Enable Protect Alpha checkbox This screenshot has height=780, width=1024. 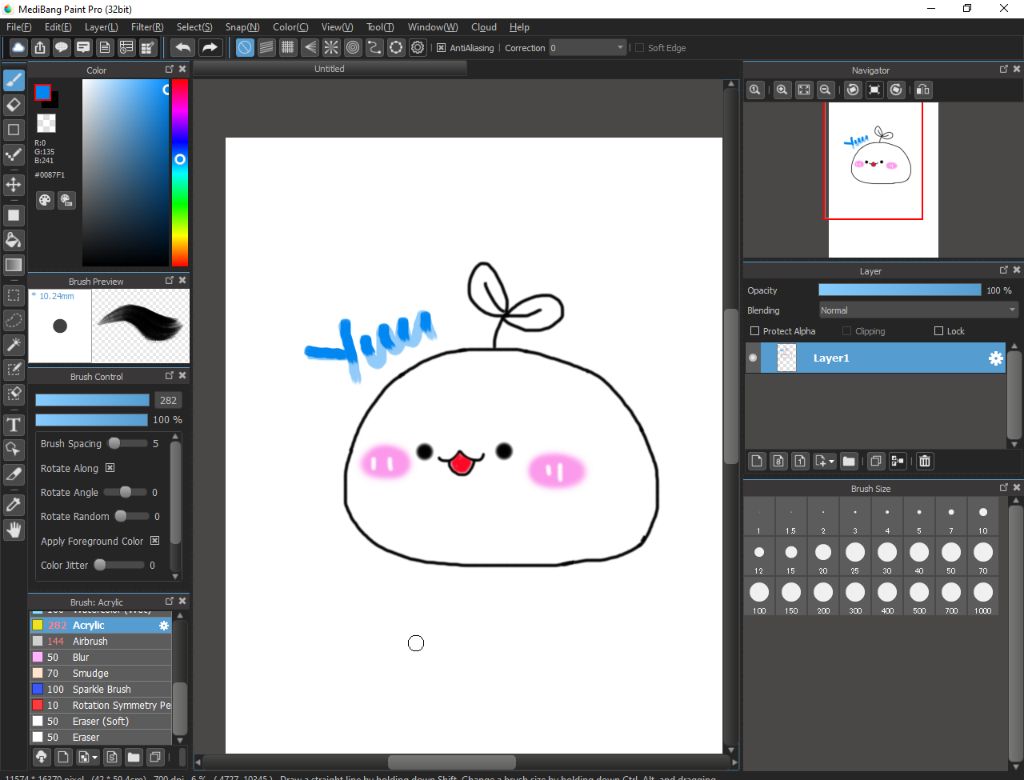[754, 331]
